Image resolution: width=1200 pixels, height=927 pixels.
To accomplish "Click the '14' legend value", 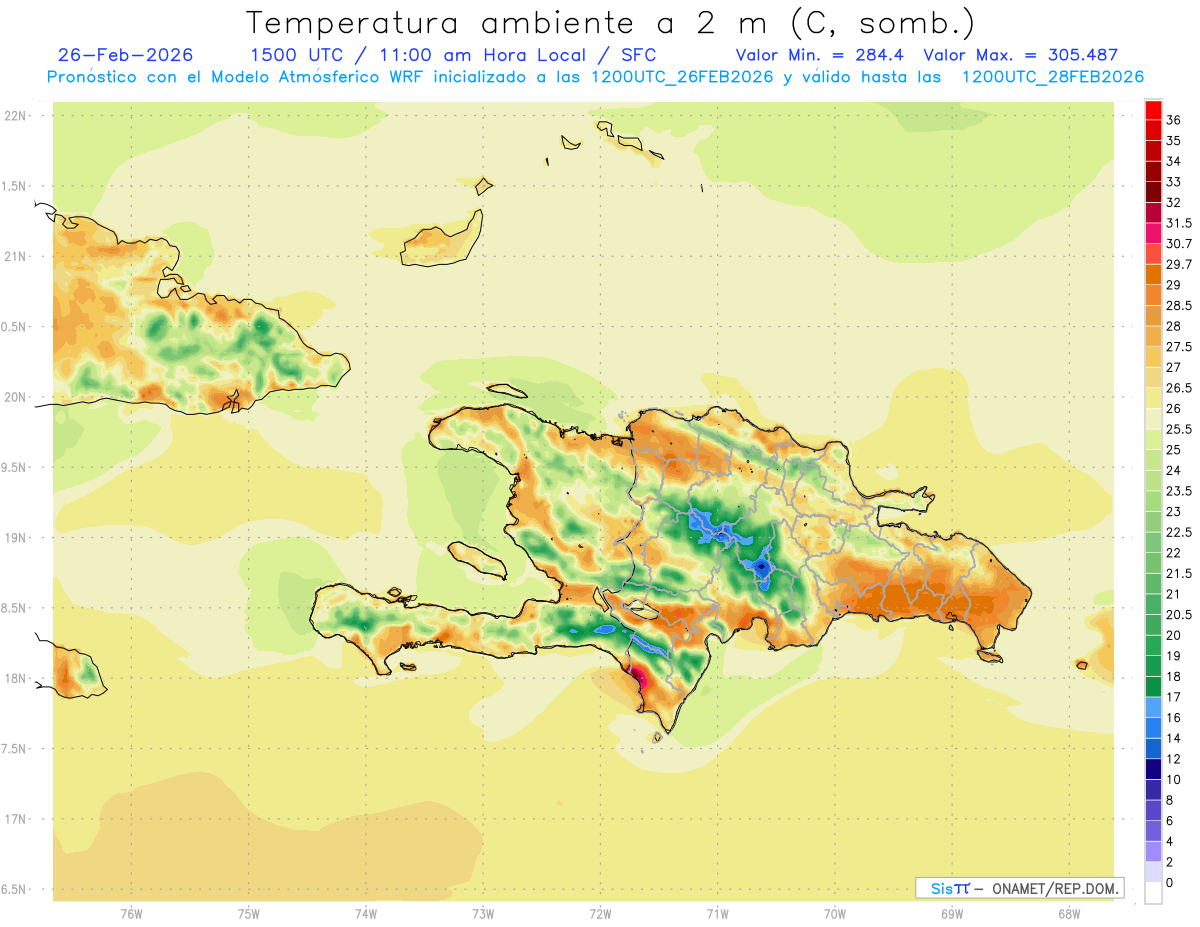I will point(1173,738).
